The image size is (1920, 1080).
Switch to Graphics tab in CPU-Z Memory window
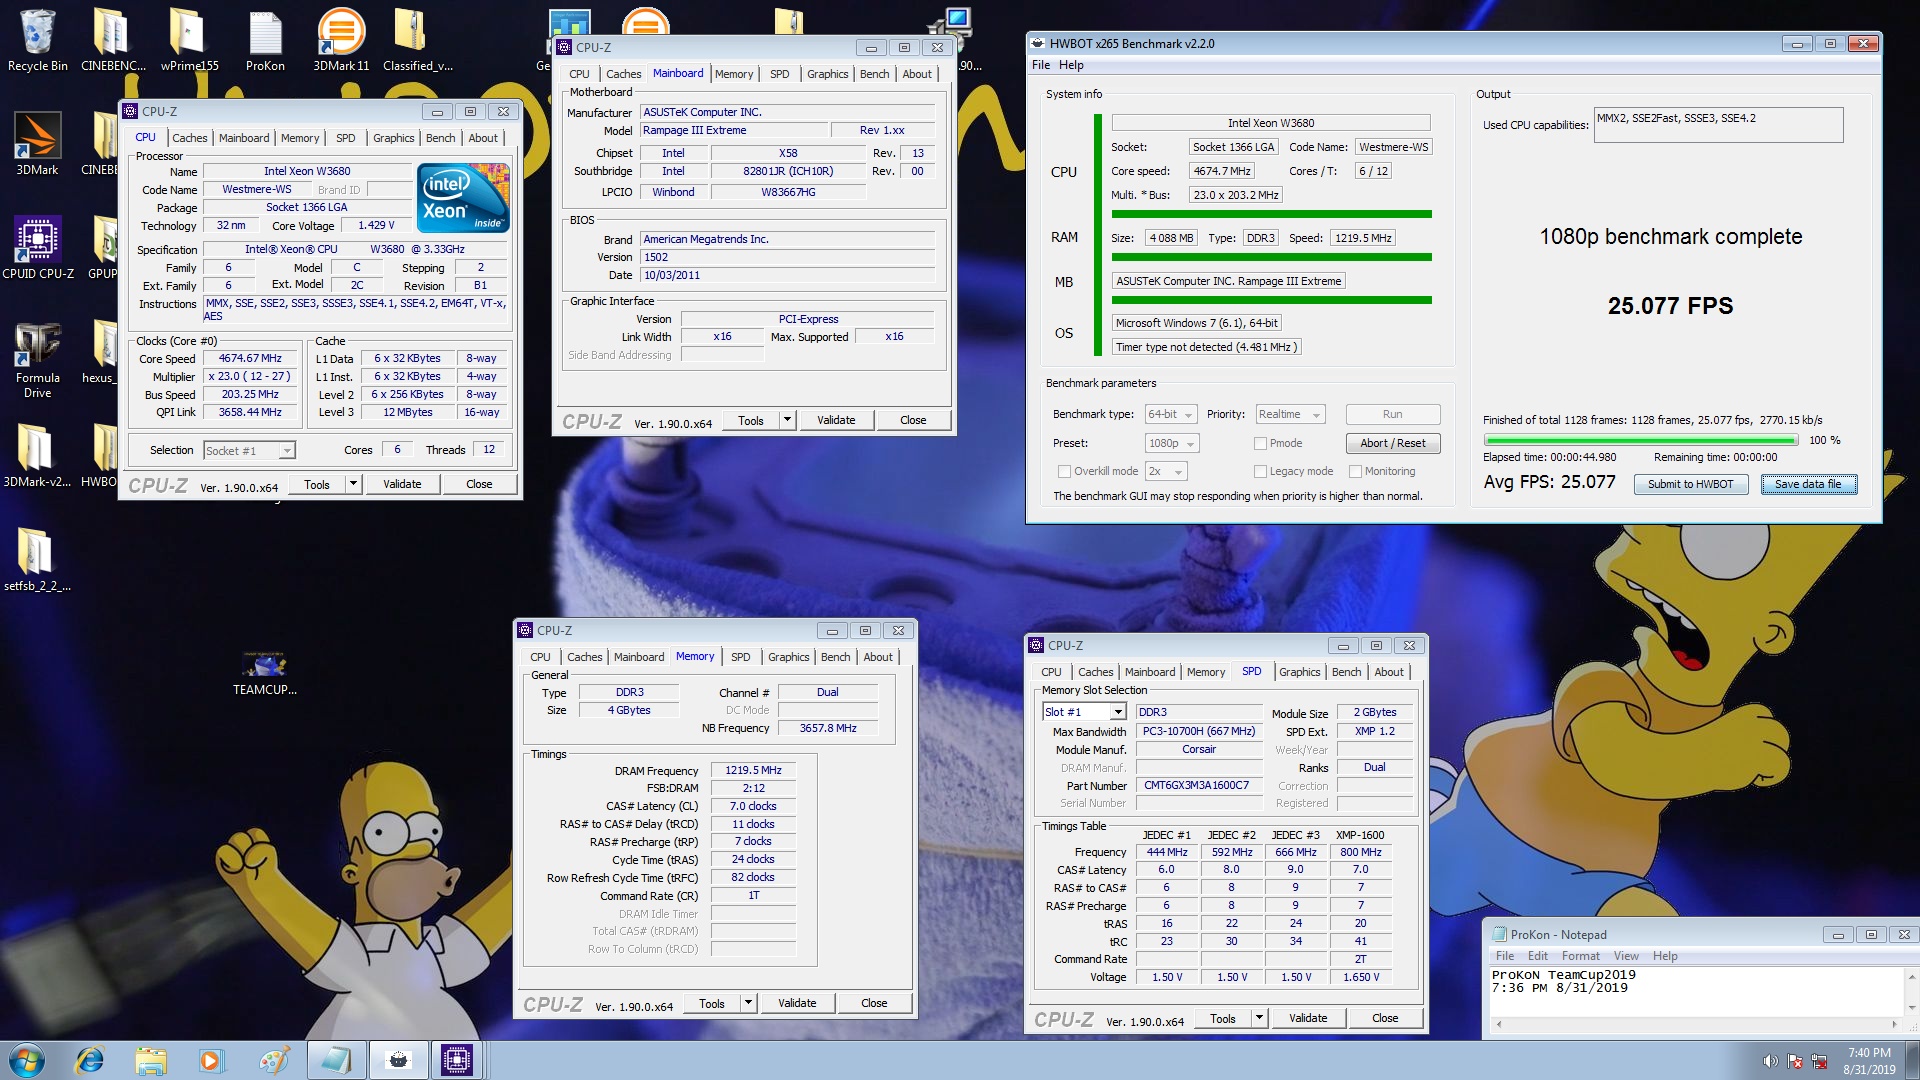click(x=789, y=657)
